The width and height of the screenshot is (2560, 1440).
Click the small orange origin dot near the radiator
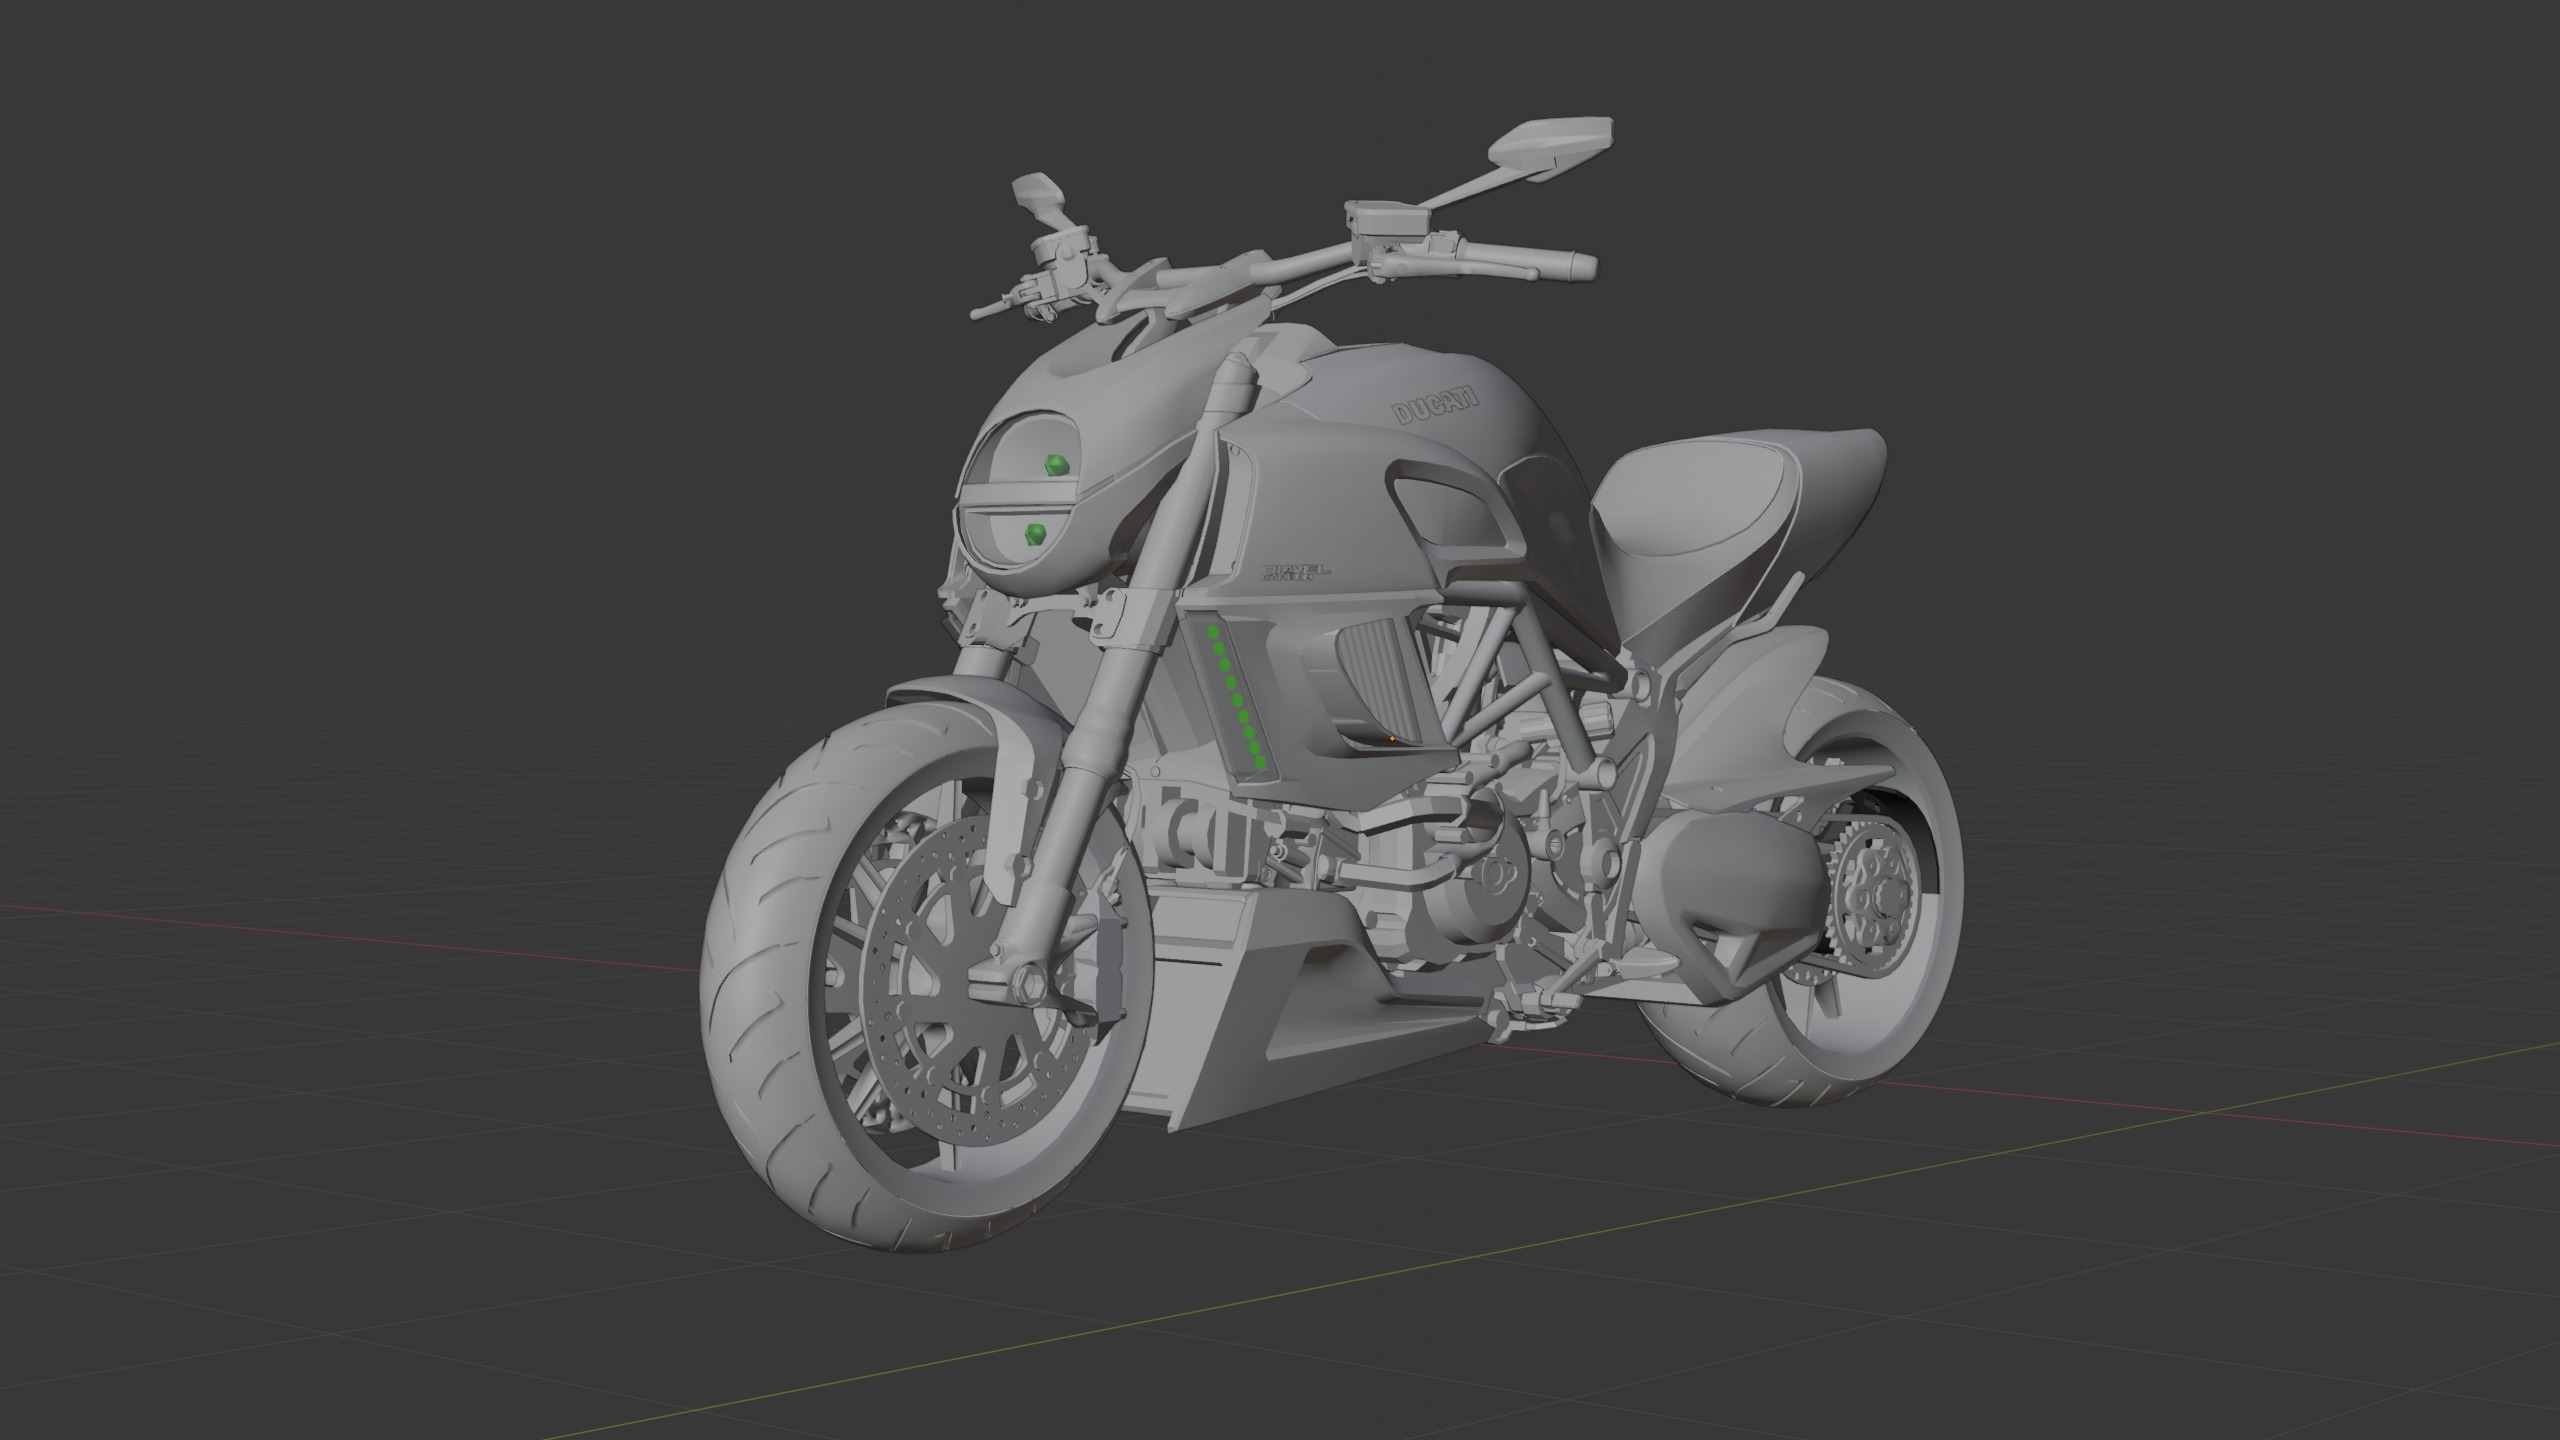(x=1392, y=739)
